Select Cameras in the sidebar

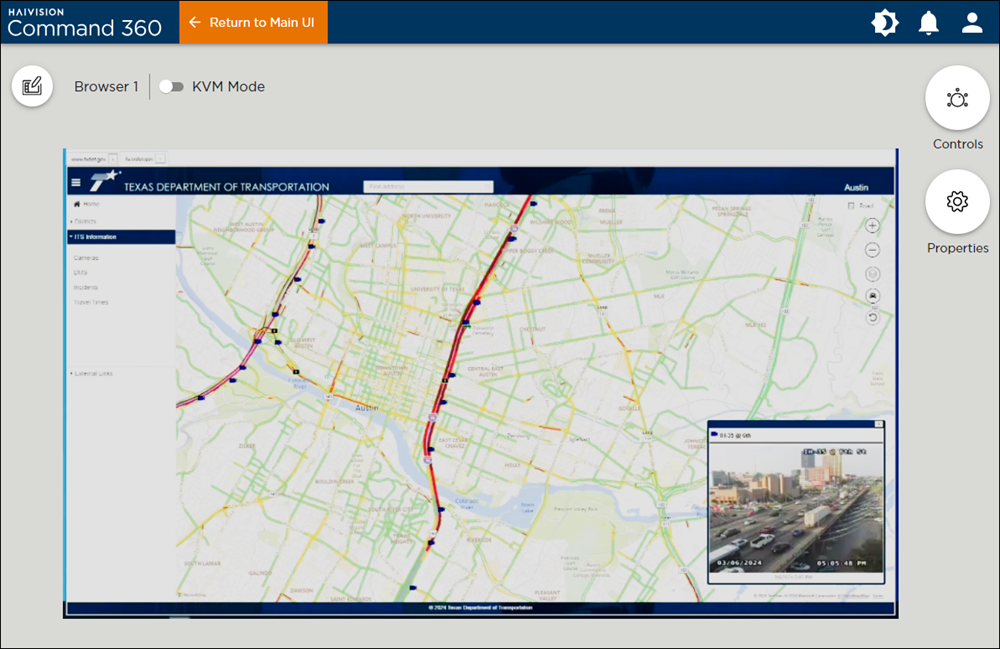pos(86,258)
